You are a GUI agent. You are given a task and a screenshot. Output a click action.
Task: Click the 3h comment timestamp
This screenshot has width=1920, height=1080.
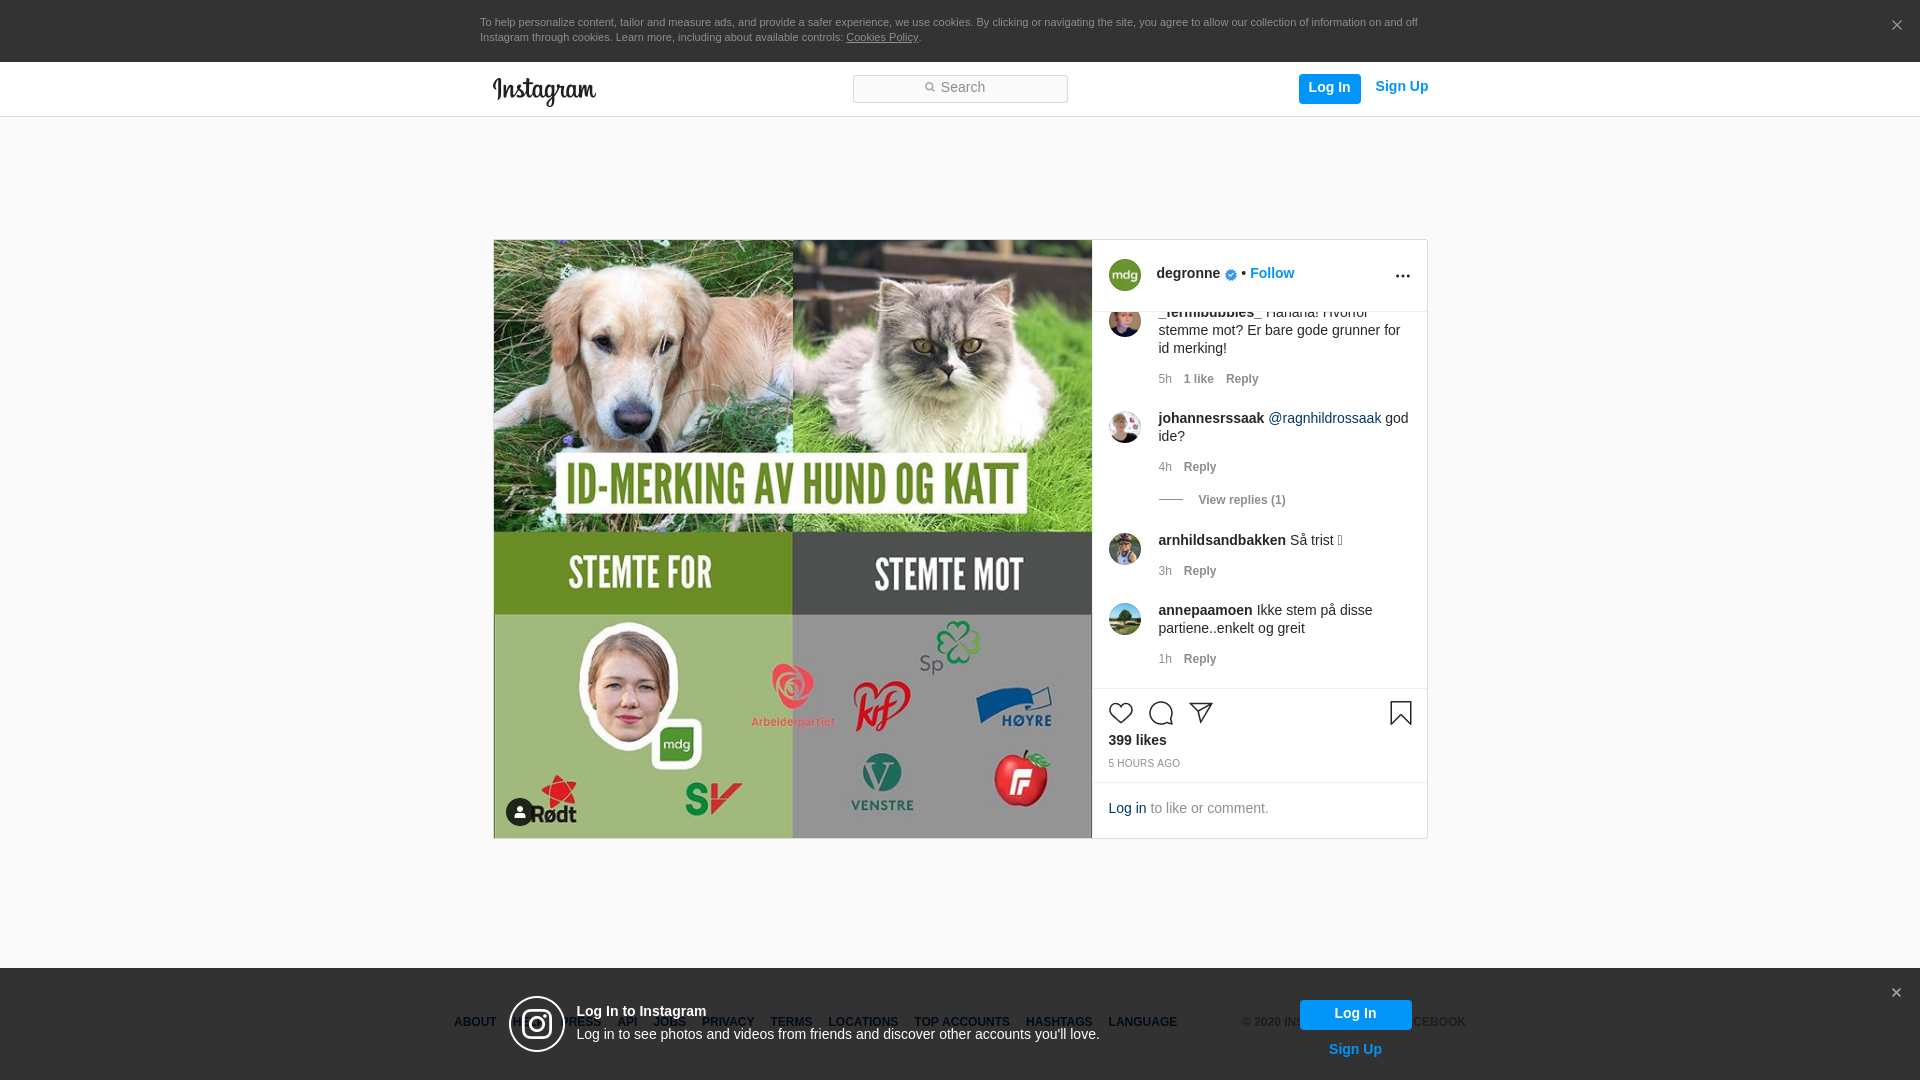(1164, 572)
